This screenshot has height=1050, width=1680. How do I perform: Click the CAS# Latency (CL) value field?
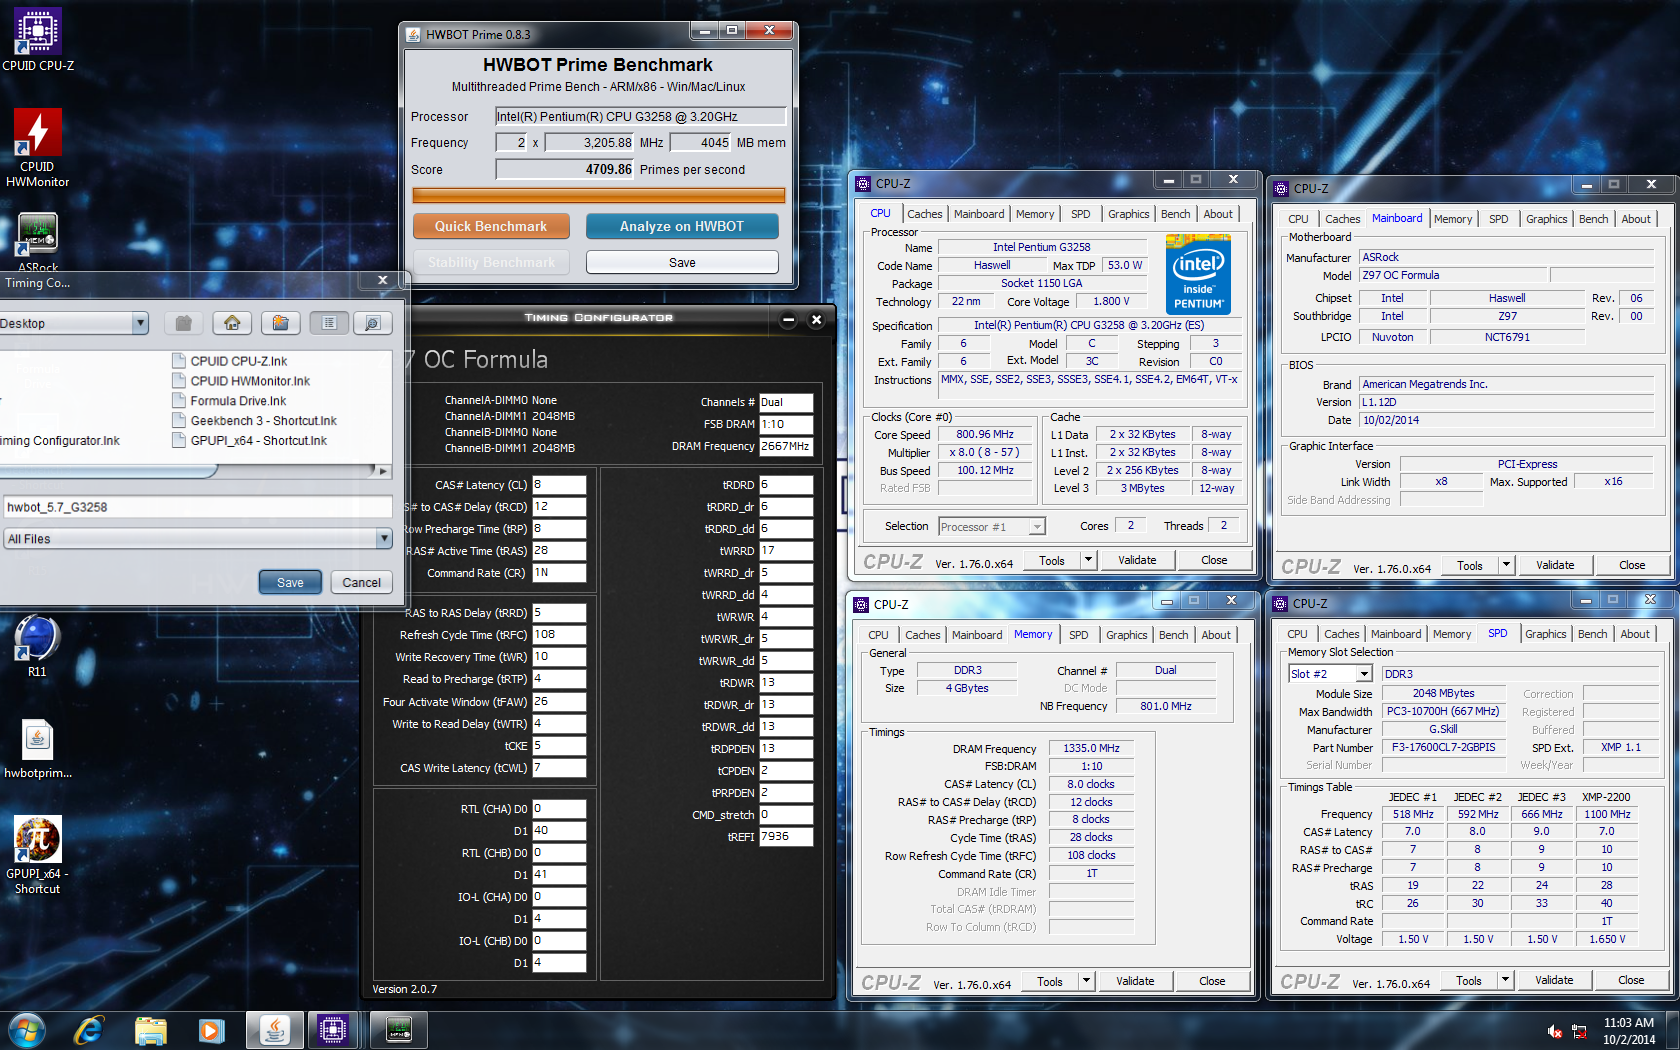point(559,485)
